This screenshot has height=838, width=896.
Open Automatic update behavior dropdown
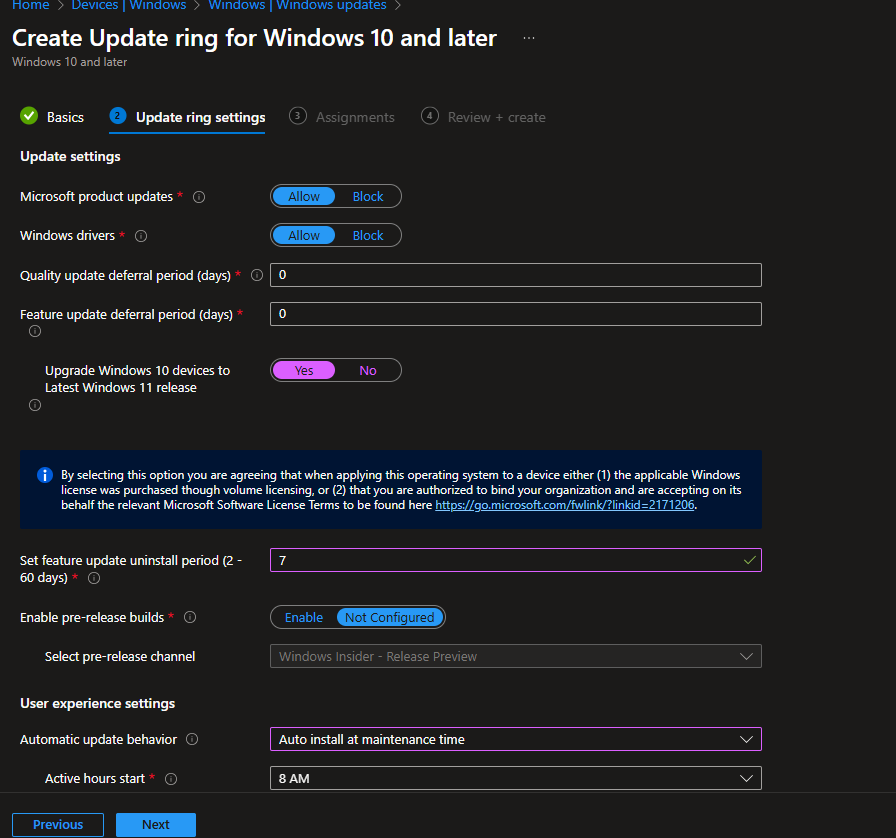[515, 739]
